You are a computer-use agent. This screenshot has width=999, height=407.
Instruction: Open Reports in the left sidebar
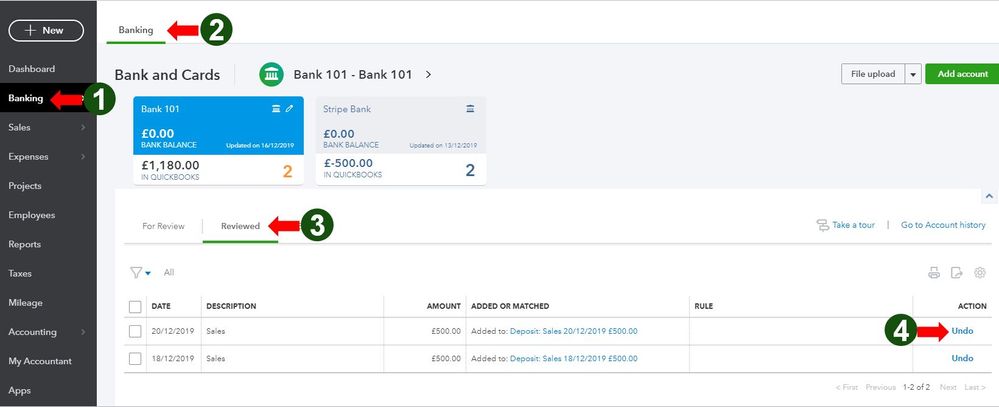tap(25, 244)
